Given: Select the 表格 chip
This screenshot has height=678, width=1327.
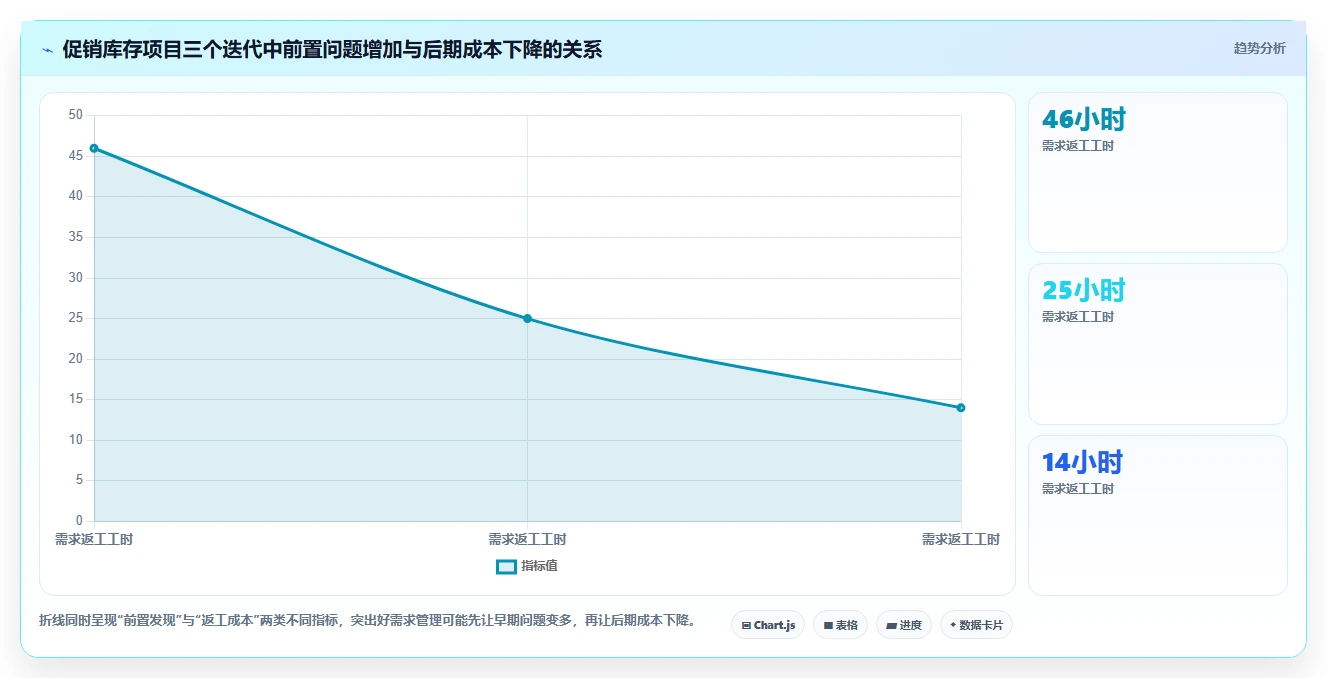Looking at the screenshot, I should click(x=840, y=625).
